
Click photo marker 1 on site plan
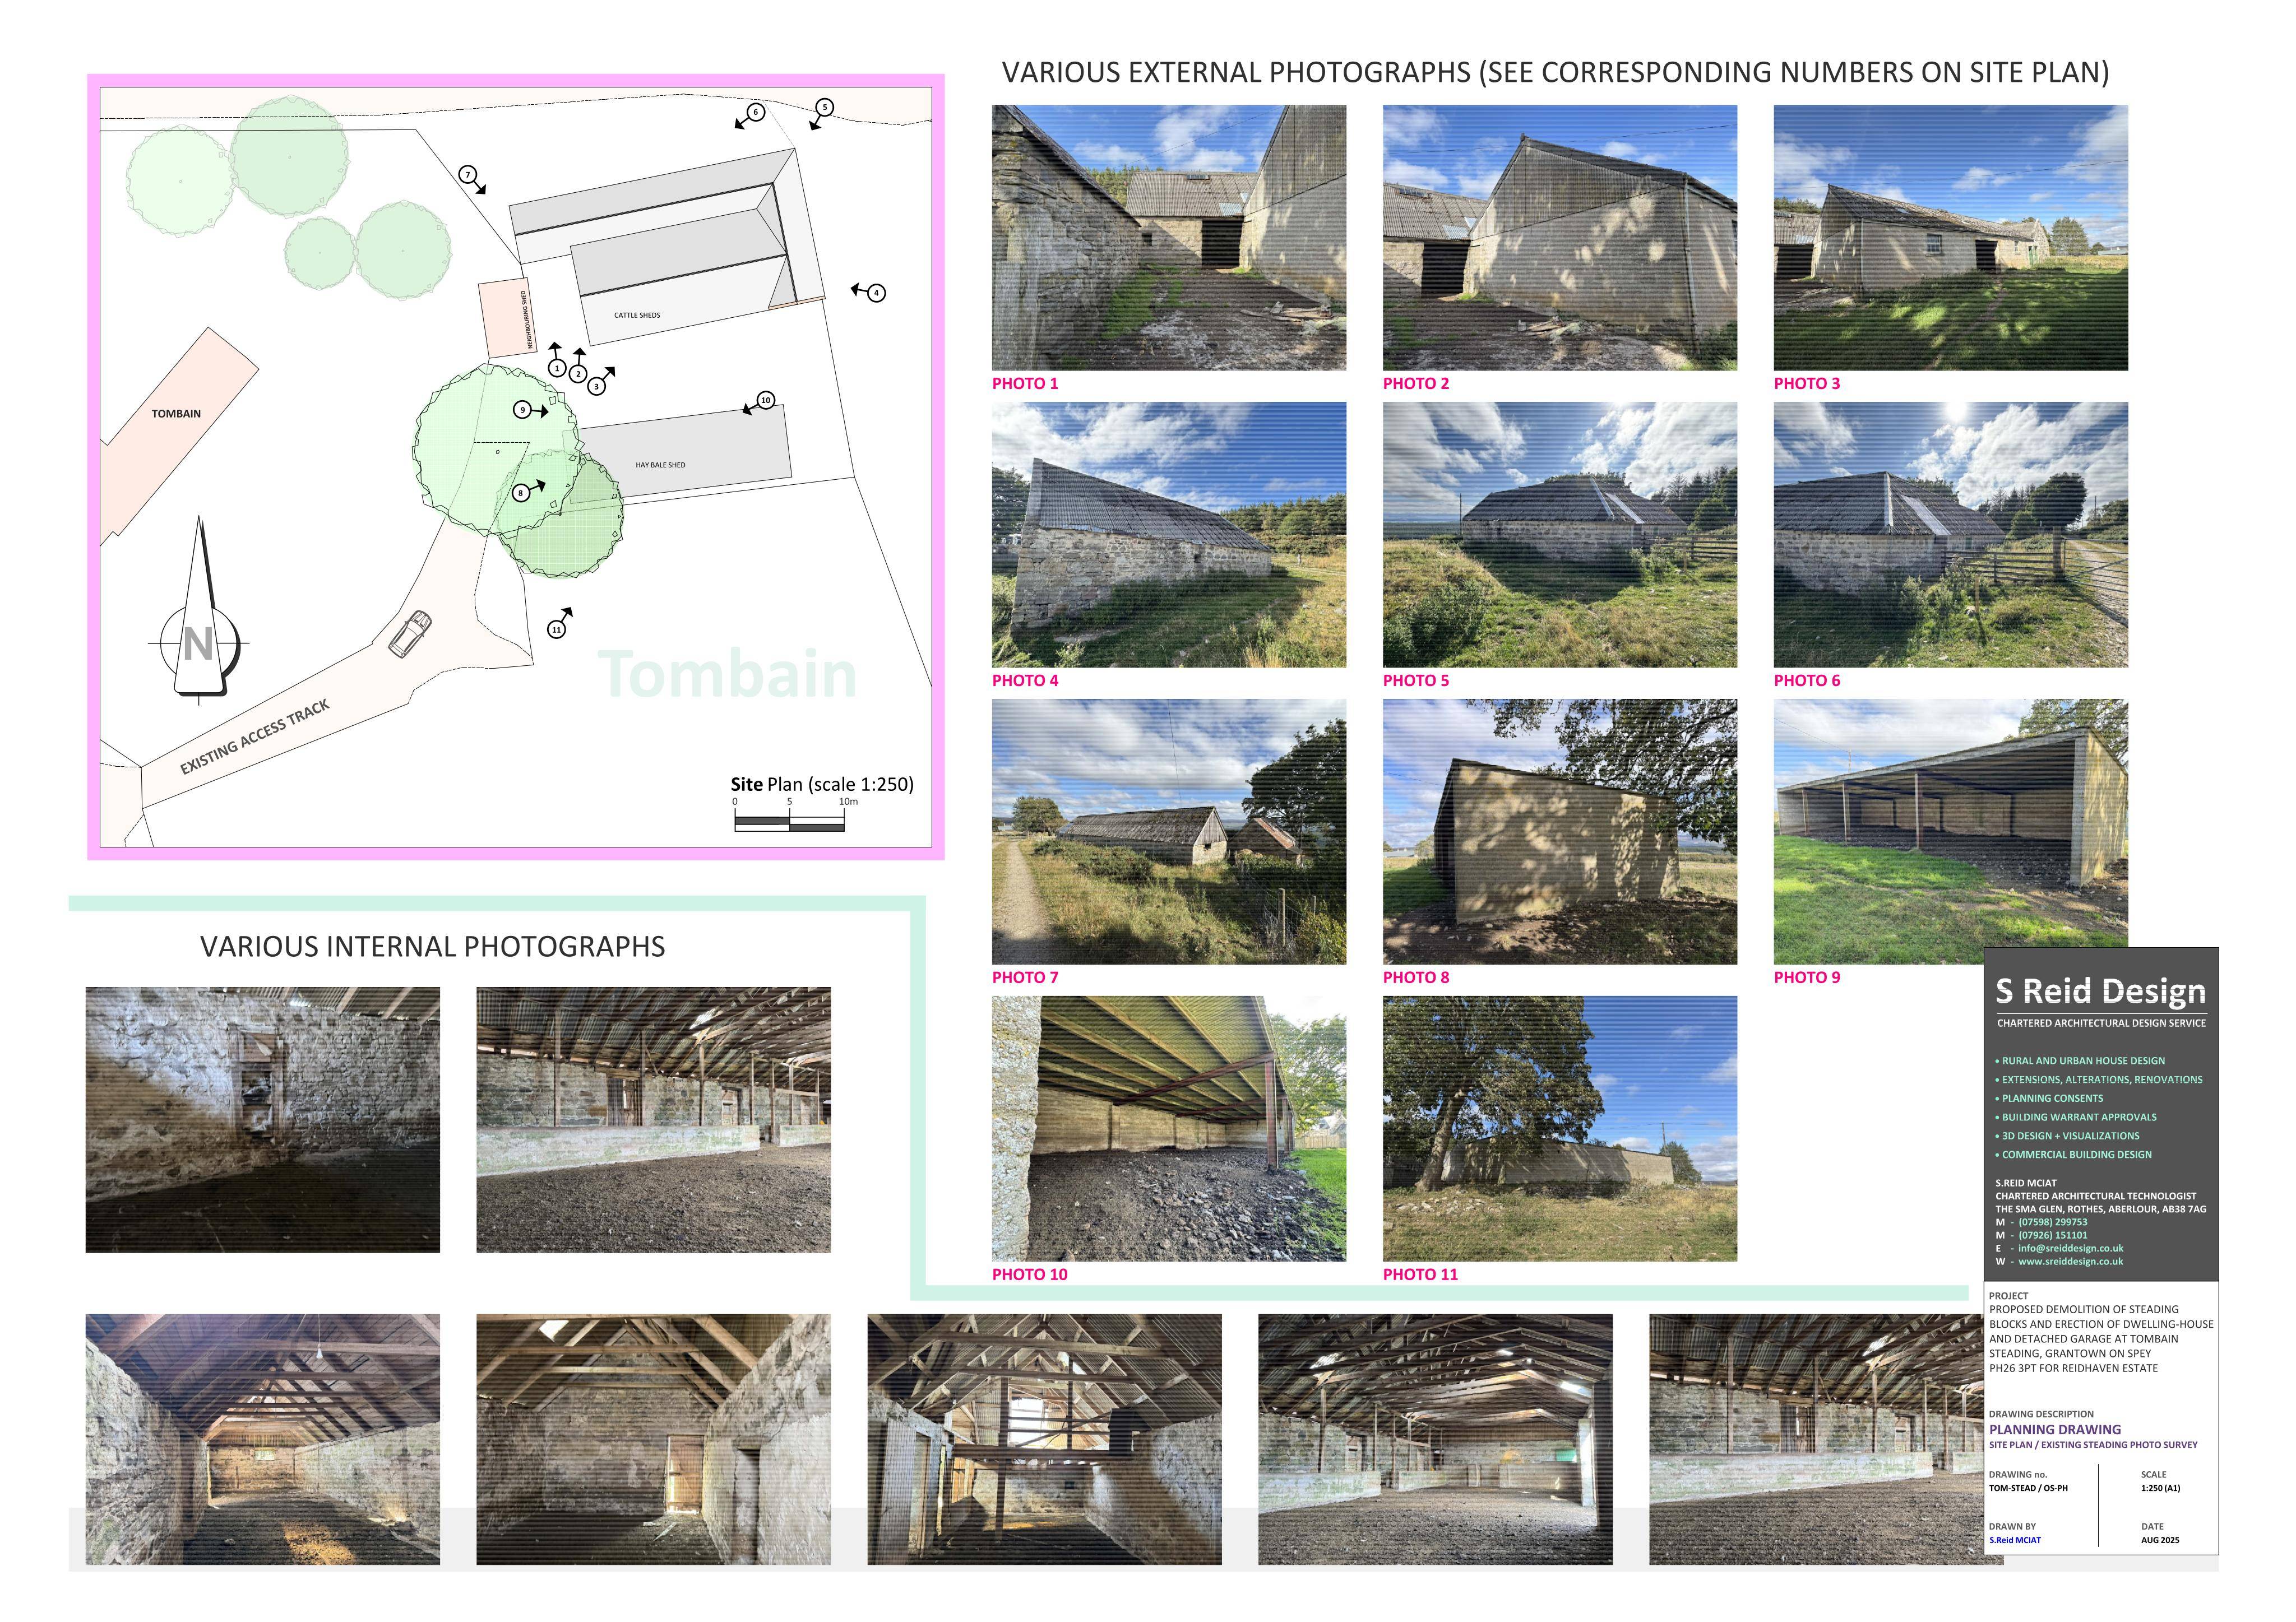point(557,368)
